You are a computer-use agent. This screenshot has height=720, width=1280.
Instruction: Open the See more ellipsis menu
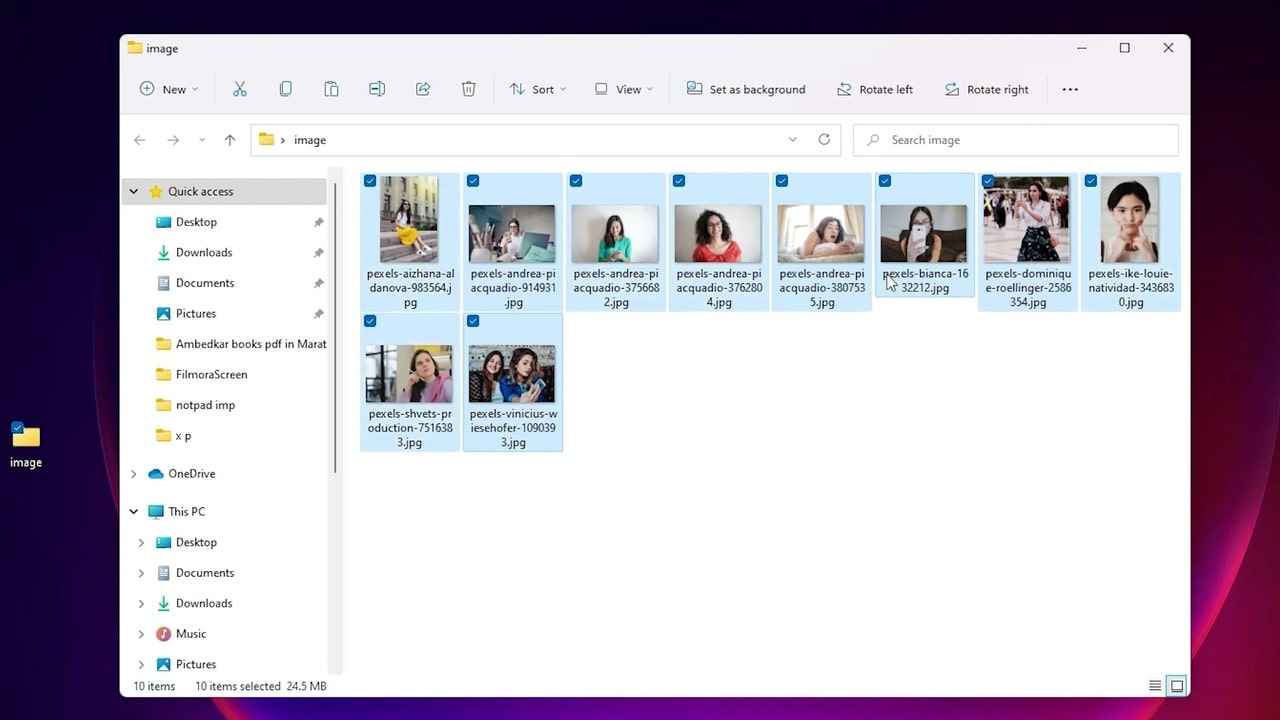[1070, 89]
